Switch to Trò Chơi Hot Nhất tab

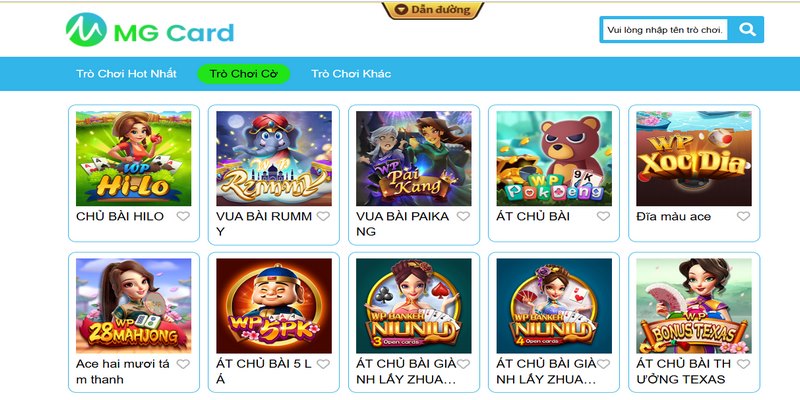click(127, 74)
